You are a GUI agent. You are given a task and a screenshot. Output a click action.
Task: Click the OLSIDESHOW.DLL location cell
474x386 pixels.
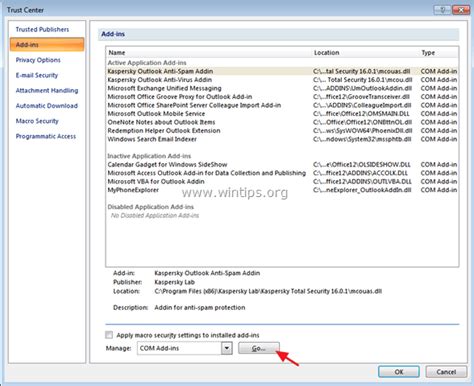tap(362, 165)
